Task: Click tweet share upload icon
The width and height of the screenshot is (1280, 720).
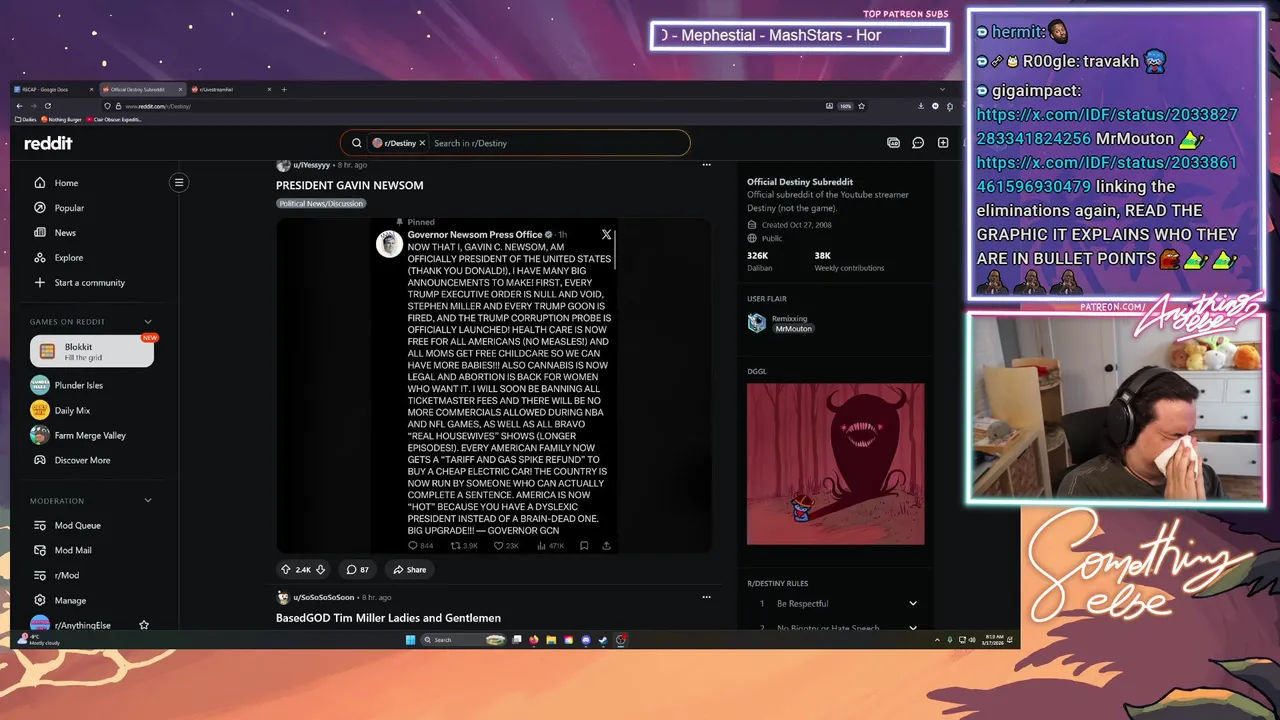Action: (x=606, y=546)
